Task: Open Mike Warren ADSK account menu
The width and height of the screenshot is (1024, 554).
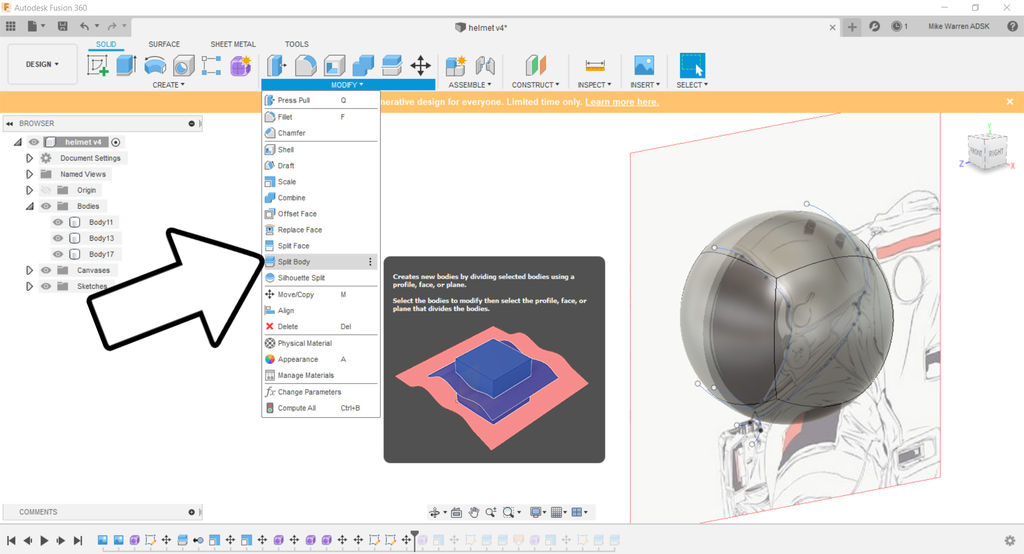Action: 959,26
